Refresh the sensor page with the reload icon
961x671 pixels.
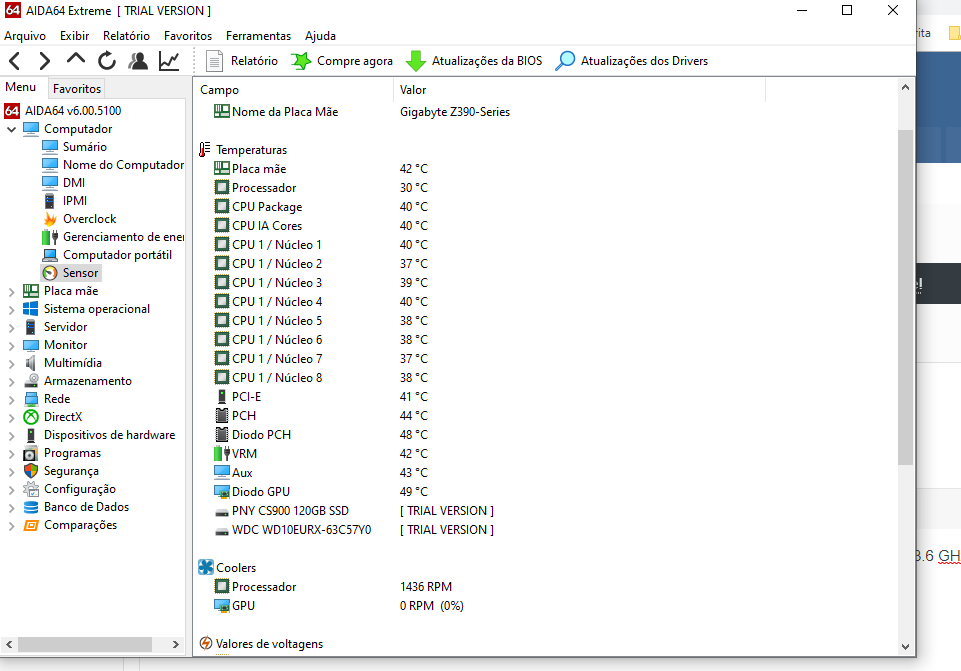pyautogui.click(x=107, y=61)
